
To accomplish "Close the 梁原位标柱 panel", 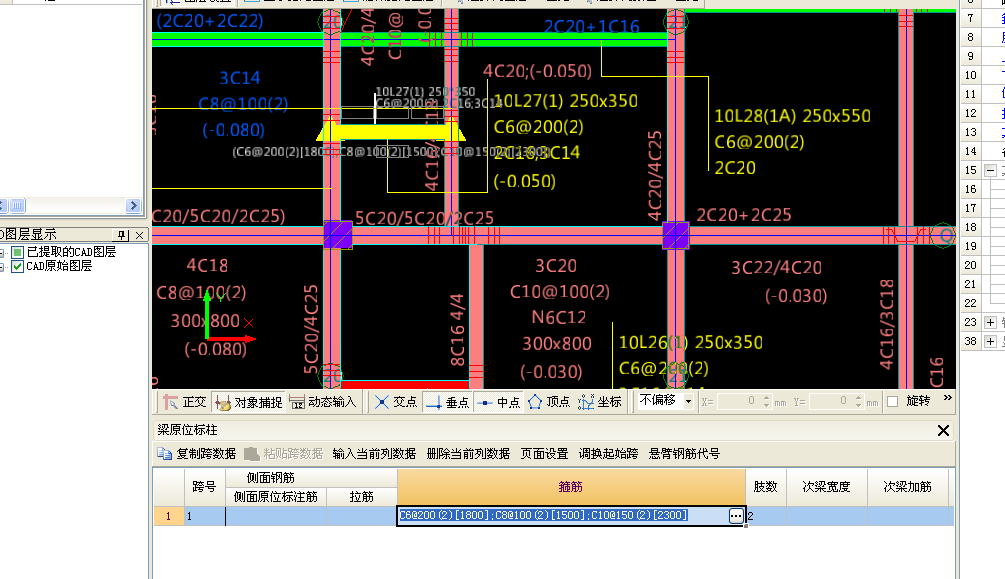I will [x=943, y=430].
